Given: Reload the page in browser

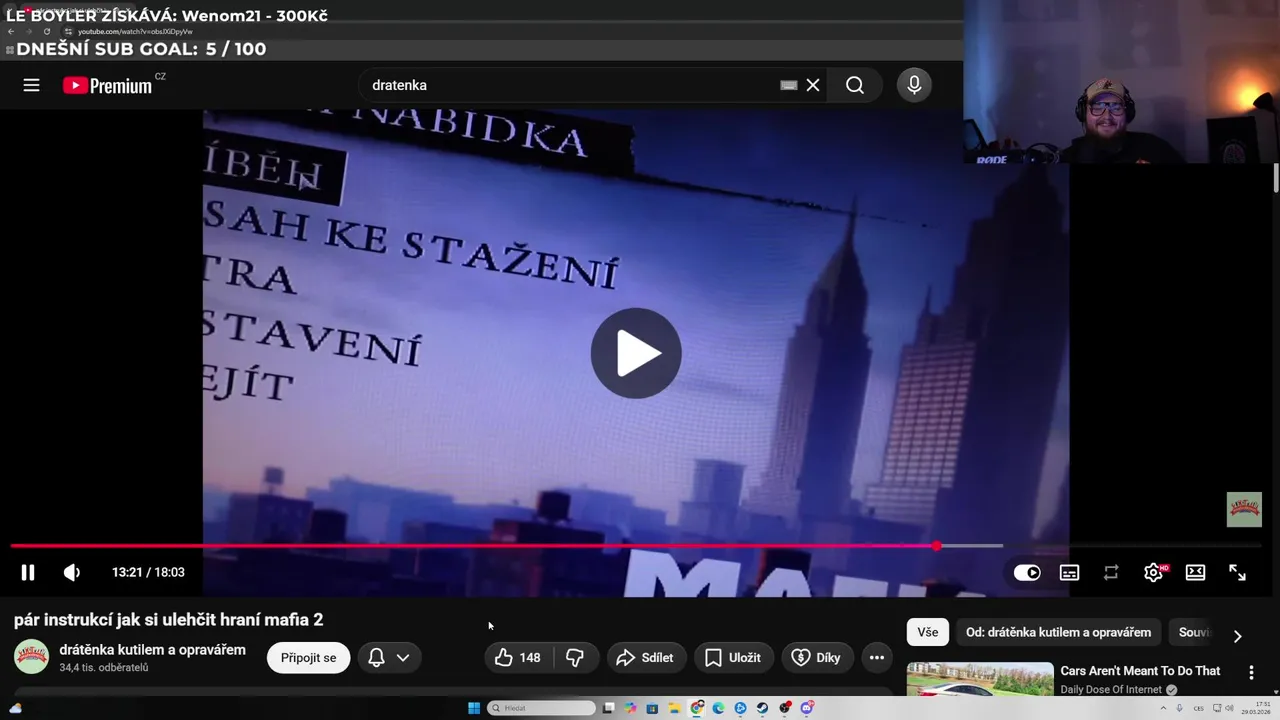Looking at the screenshot, I should tap(46, 31).
